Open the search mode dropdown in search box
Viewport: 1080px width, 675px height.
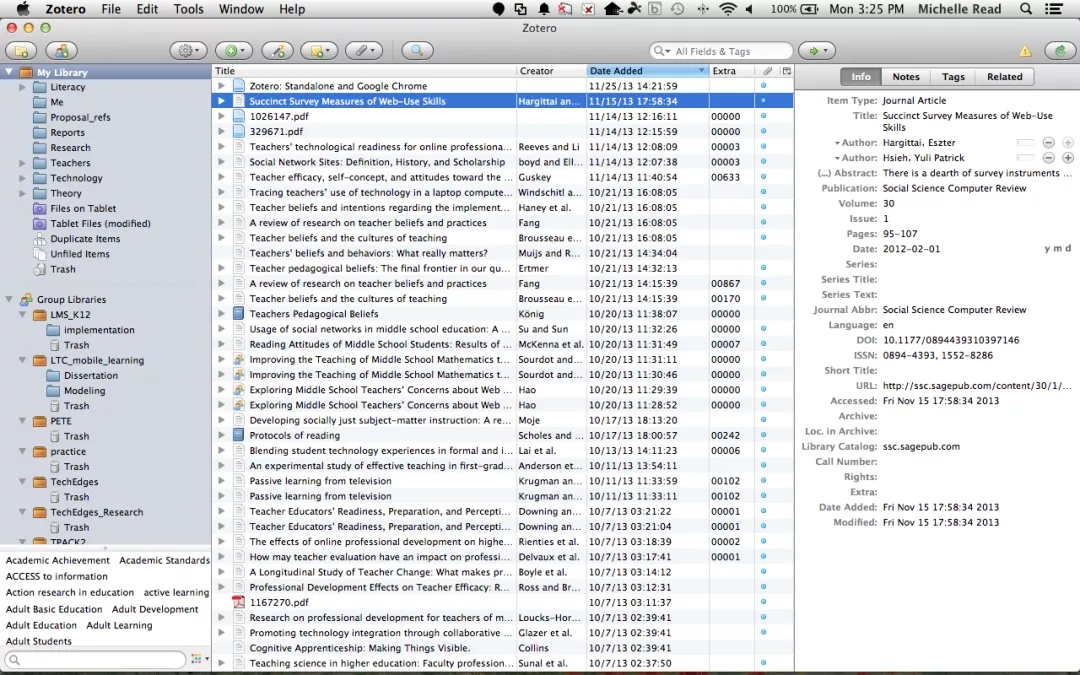click(662, 51)
